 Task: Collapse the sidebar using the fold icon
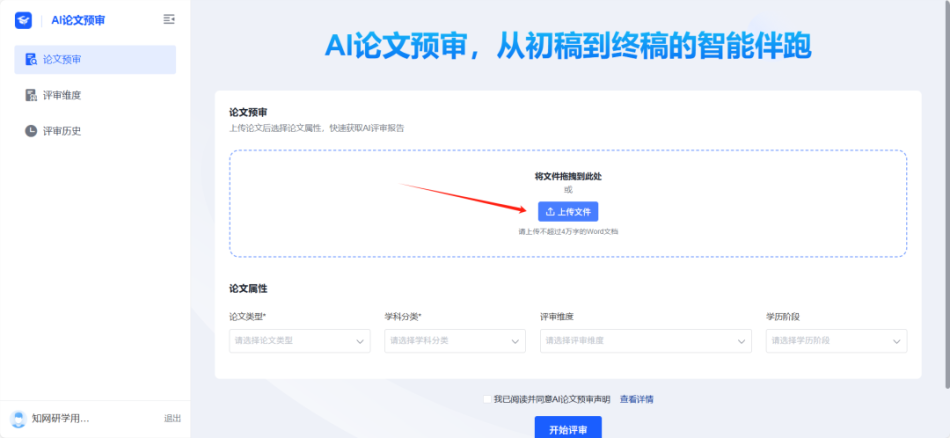[x=168, y=20]
